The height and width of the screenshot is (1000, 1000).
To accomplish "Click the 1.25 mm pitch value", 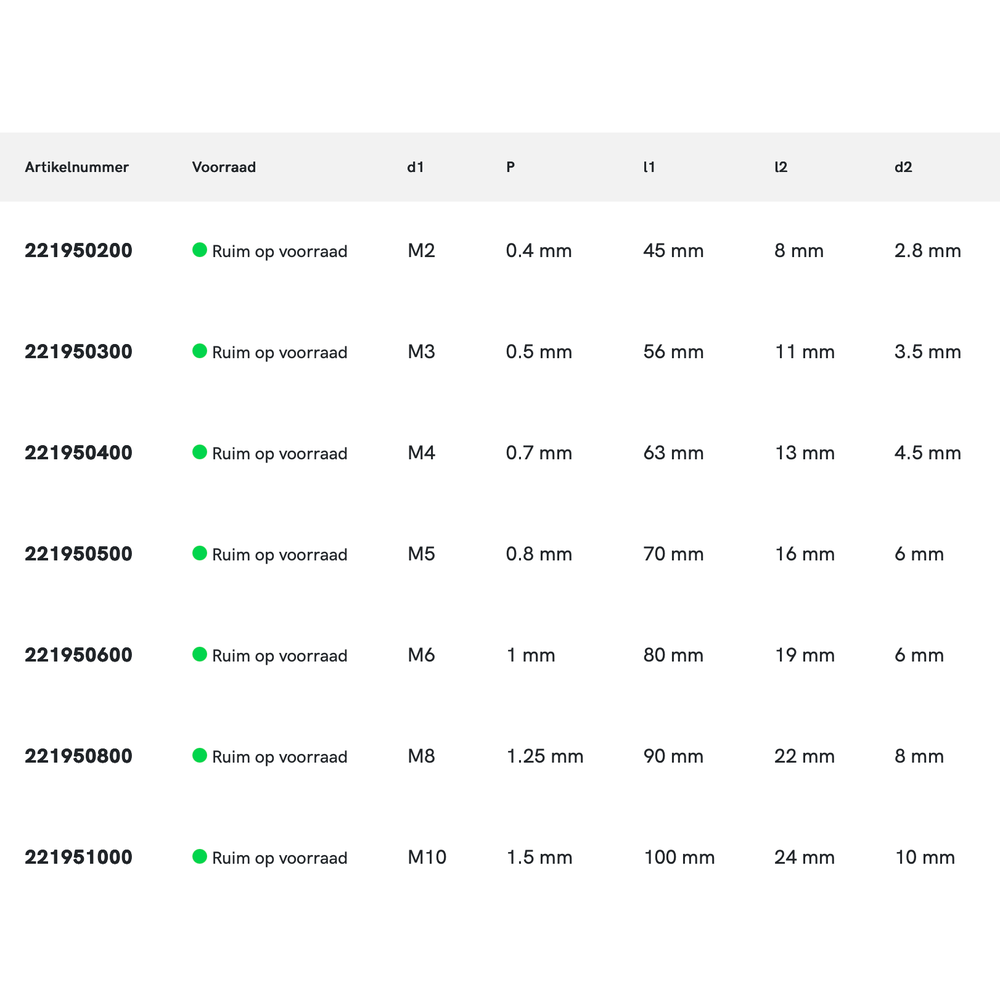I will tap(544, 756).
